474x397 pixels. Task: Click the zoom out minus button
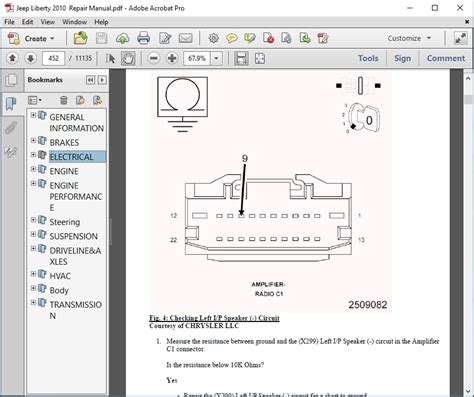(x=154, y=59)
